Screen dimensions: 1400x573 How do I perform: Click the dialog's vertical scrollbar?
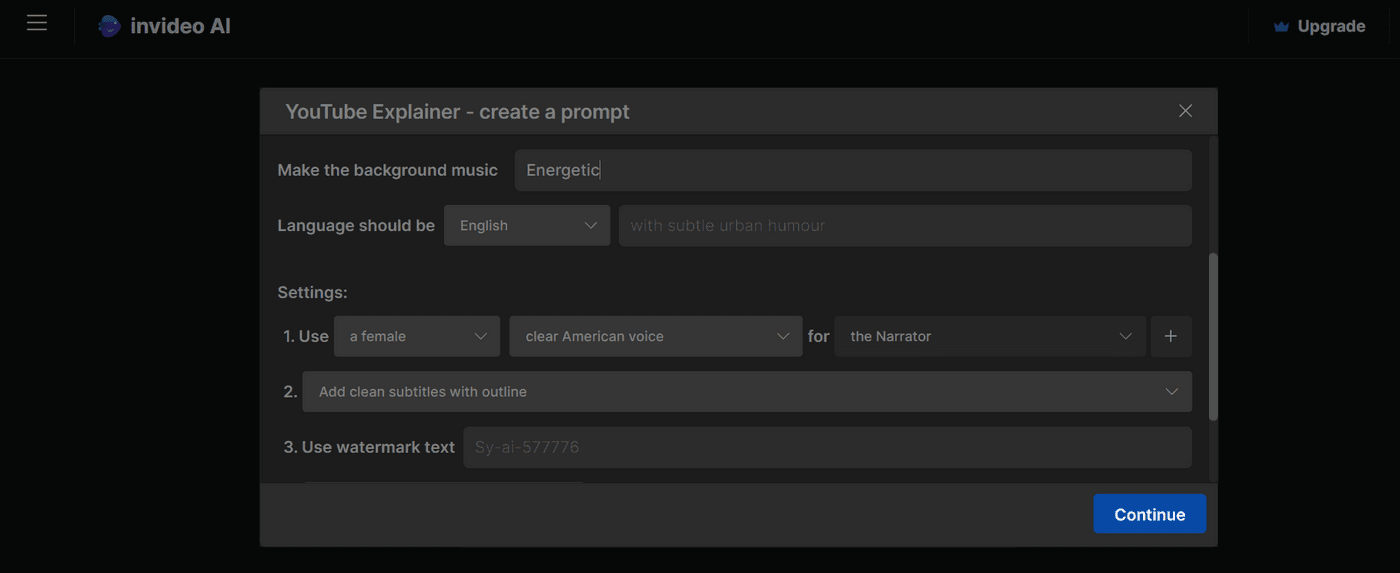click(1213, 335)
